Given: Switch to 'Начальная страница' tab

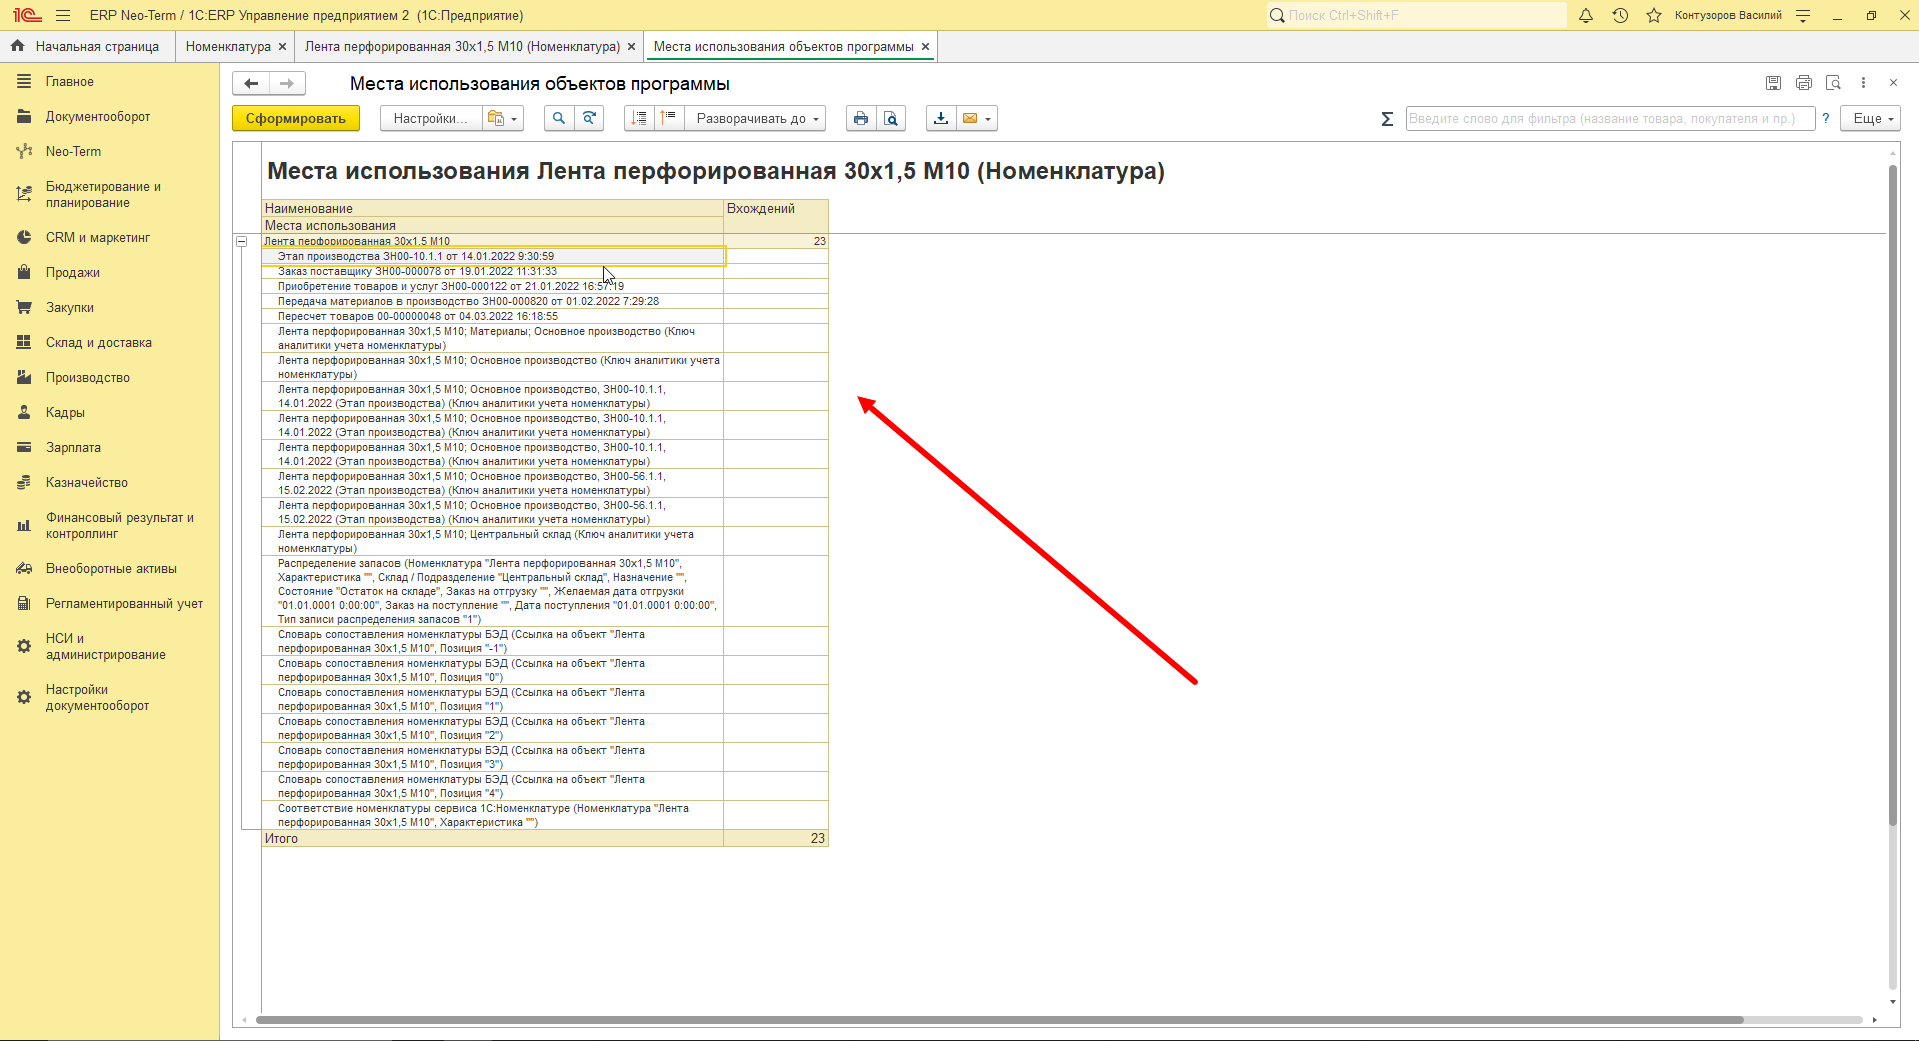Looking at the screenshot, I should (x=87, y=47).
